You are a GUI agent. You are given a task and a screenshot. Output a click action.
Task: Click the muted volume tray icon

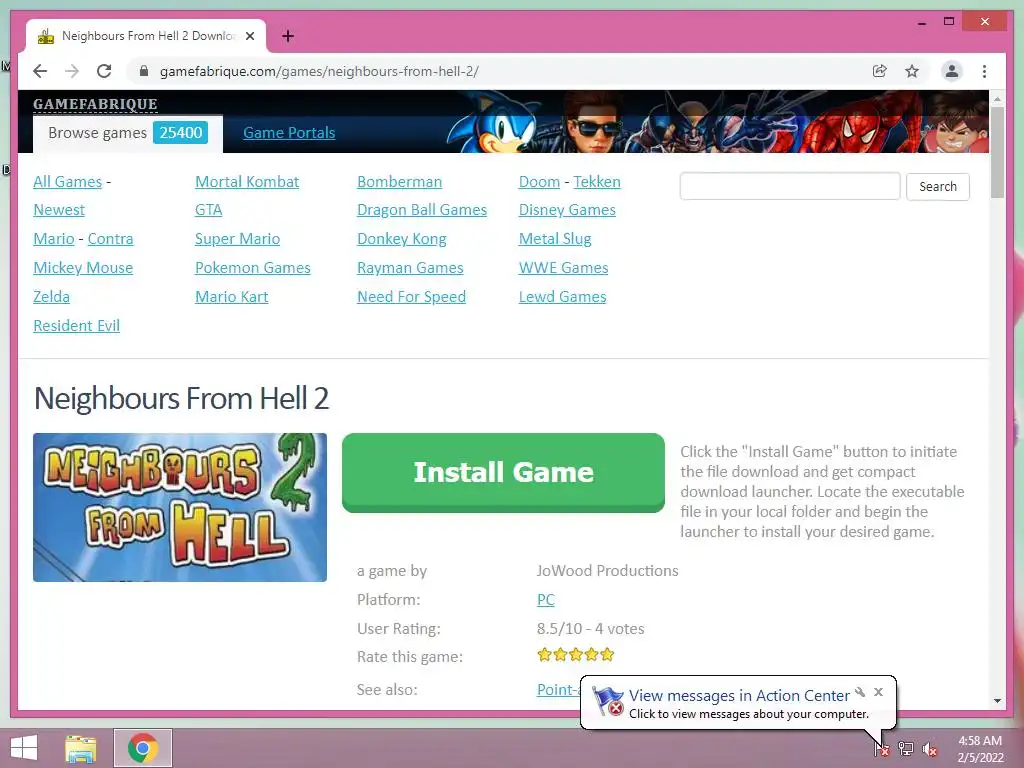click(930, 749)
